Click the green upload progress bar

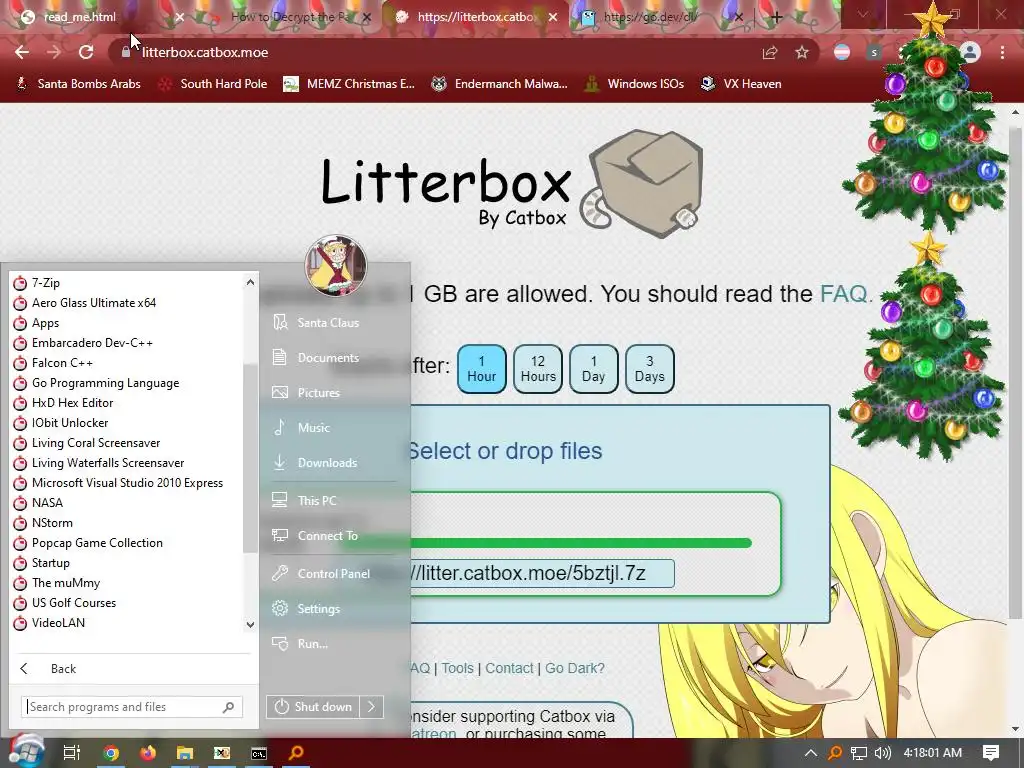pyautogui.click(x=581, y=543)
